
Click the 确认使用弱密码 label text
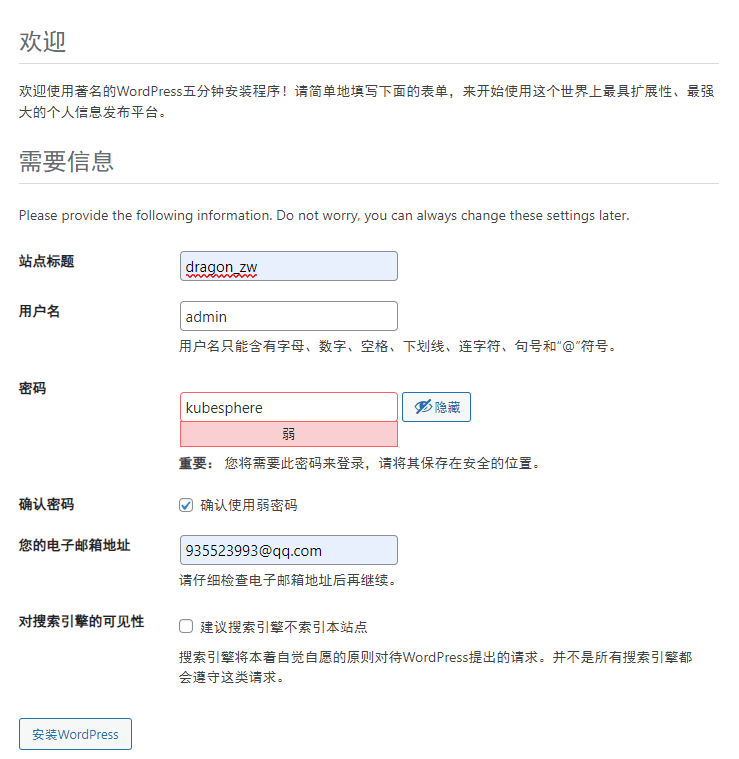[x=249, y=505]
